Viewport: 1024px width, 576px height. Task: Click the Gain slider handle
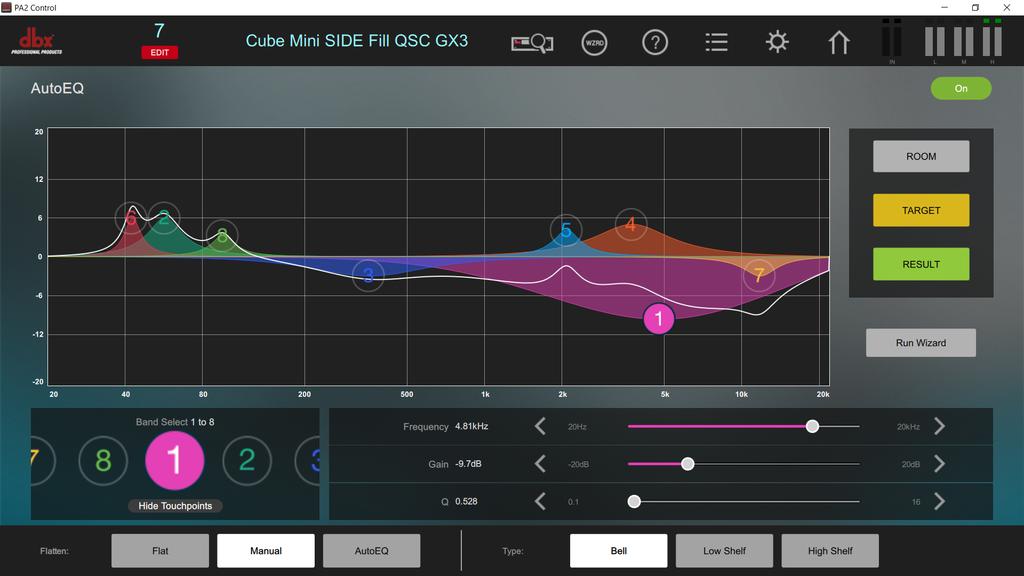click(688, 464)
